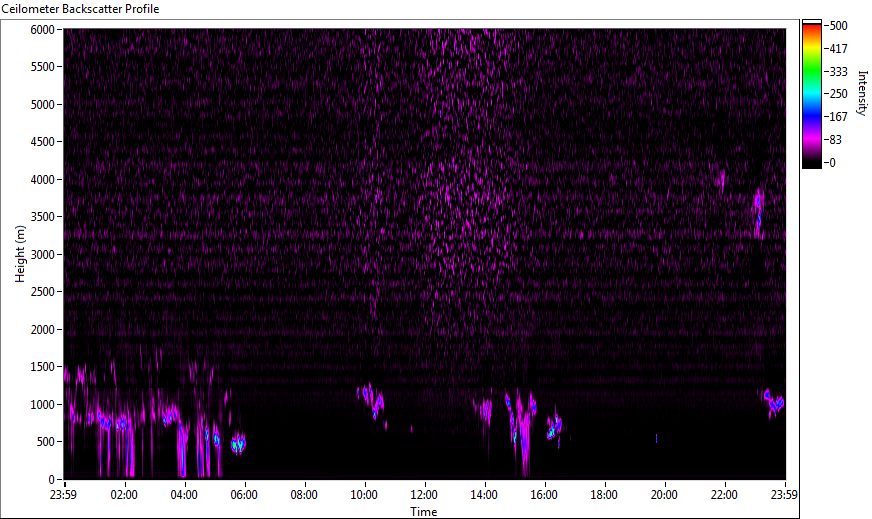Click the 500 intensity scale maximum value
The image size is (872, 519).
pos(838,26)
